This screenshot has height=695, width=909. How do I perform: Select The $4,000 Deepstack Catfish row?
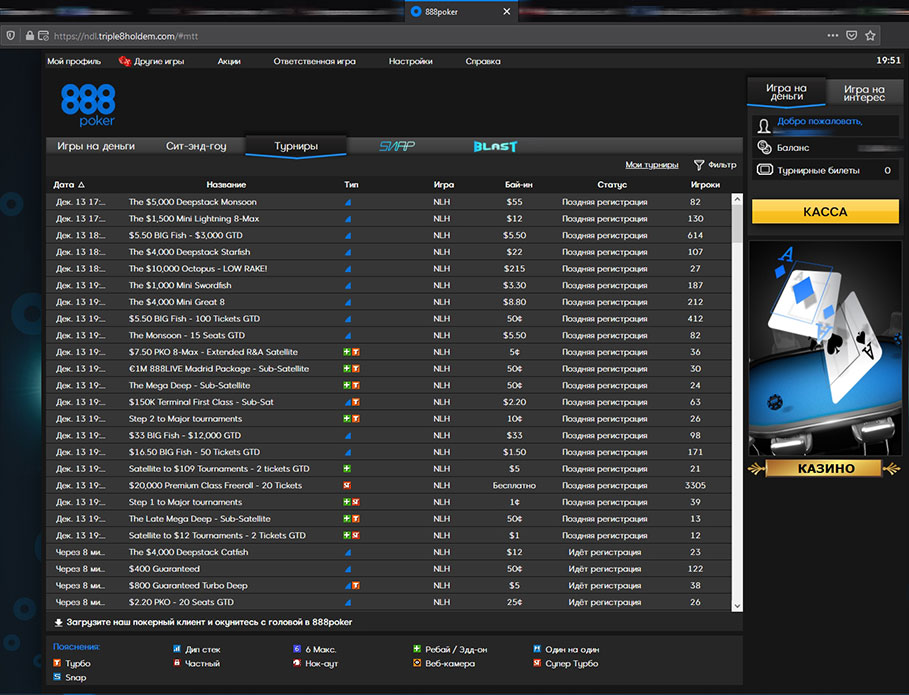click(388, 552)
